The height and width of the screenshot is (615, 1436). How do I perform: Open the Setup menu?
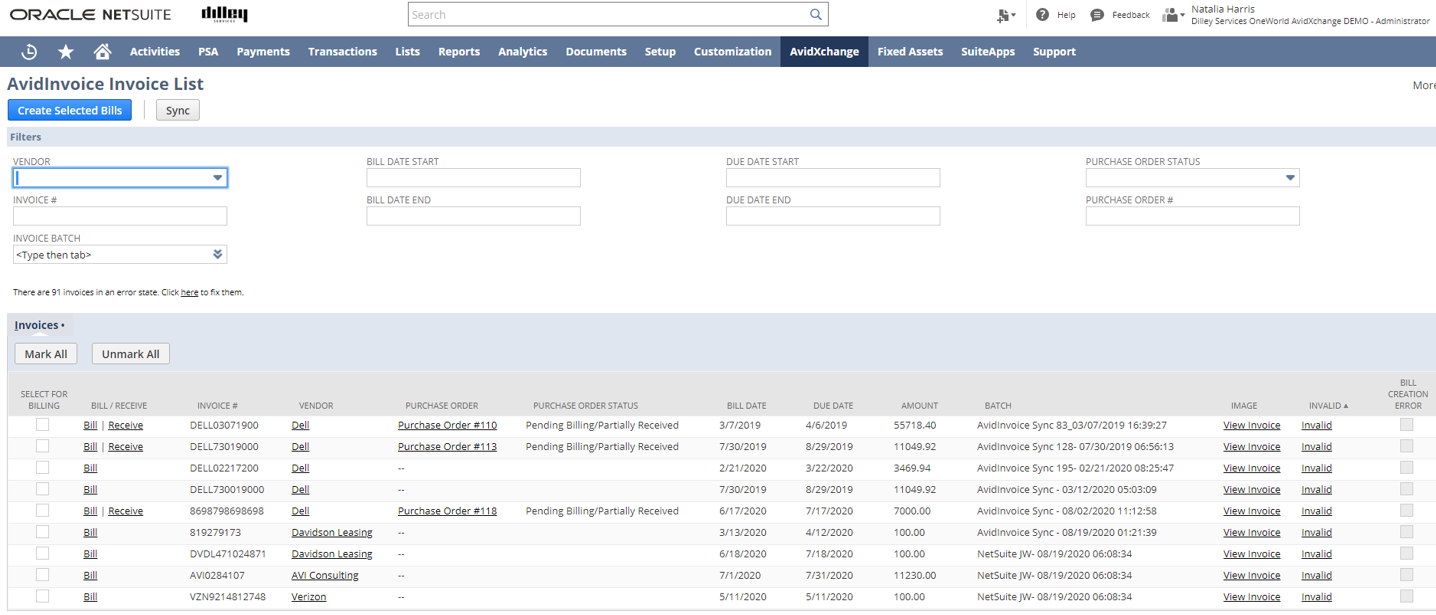[660, 52]
